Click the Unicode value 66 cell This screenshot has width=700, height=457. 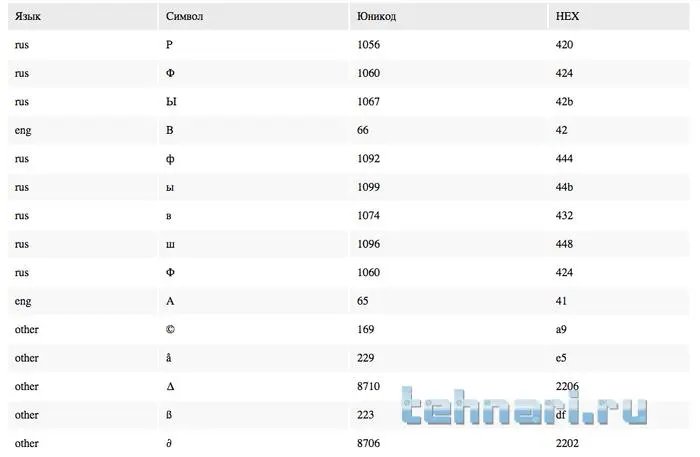click(363, 130)
